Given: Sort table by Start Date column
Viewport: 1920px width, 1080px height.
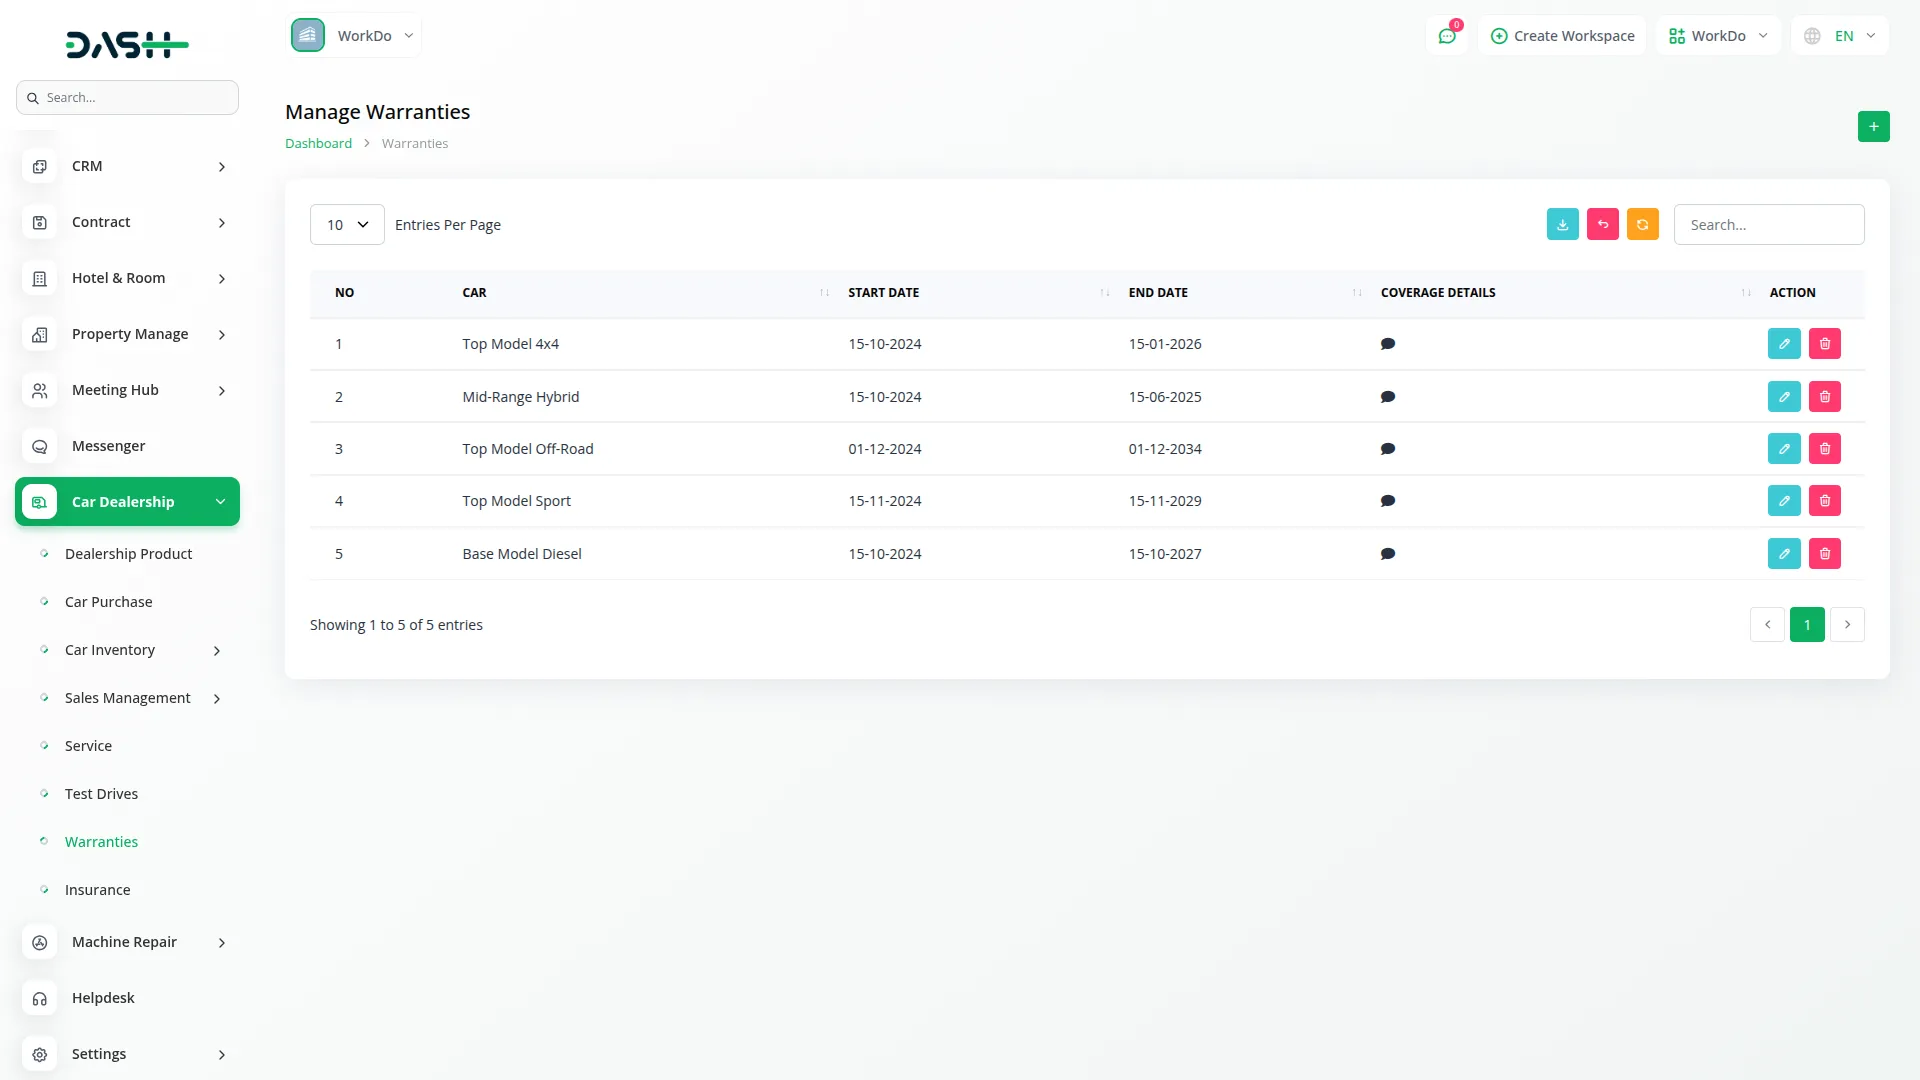Looking at the screenshot, I should point(883,293).
